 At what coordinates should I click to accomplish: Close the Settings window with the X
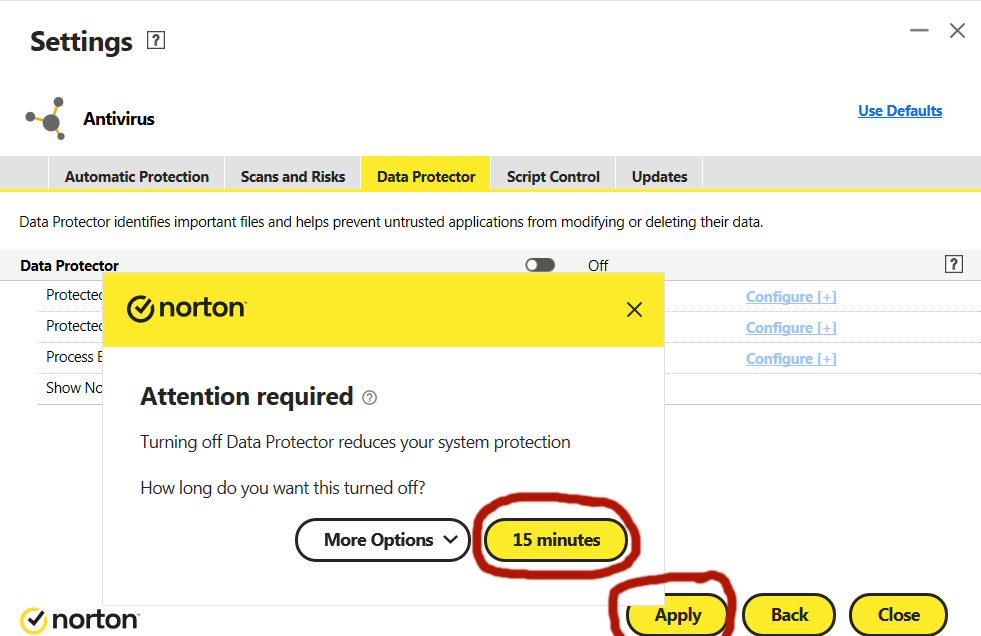click(957, 30)
